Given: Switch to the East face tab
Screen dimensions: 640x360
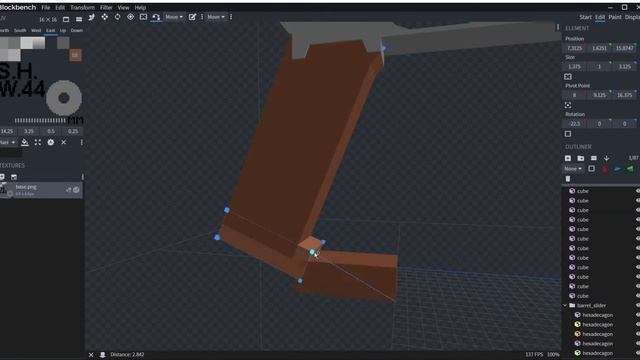Looking at the screenshot, I should (50, 30).
